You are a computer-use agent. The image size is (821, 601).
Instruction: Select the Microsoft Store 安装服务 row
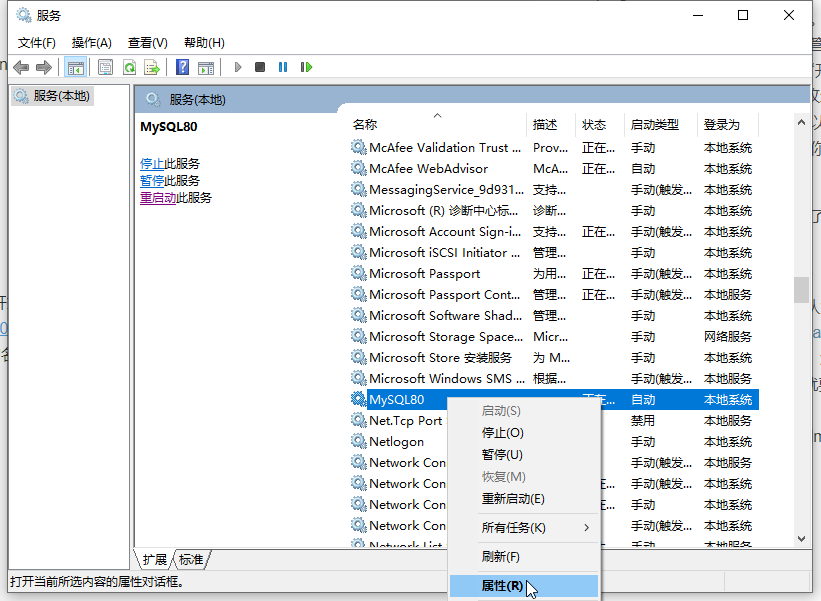tap(554, 358)
